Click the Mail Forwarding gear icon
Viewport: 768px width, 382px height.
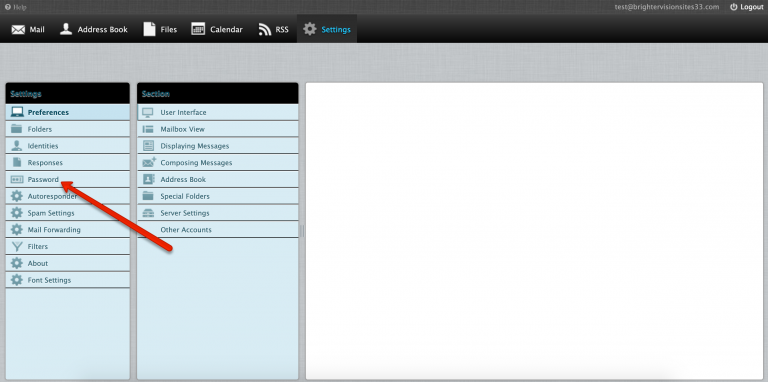[x=17, y=229]
